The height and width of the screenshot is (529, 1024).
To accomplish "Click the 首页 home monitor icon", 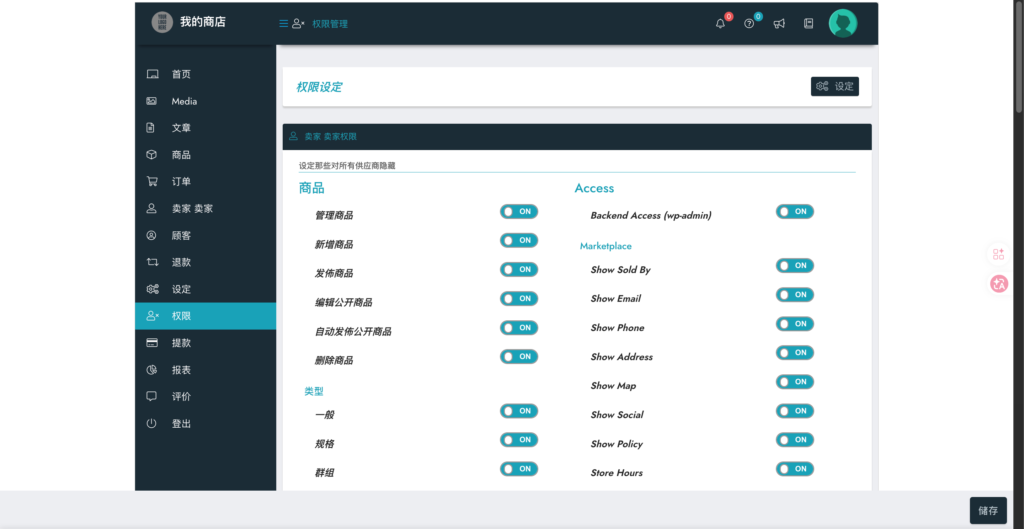I will [152, 74].
